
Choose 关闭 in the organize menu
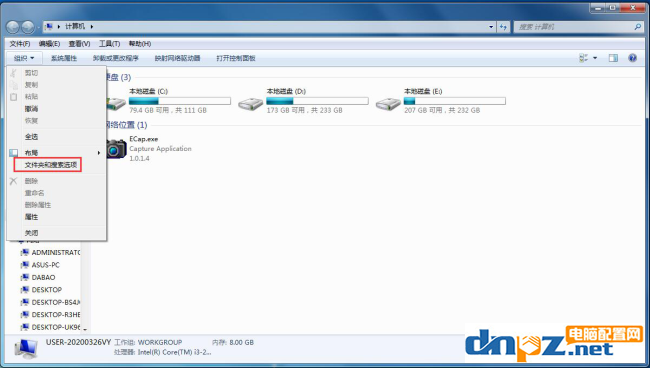click(31, 233)
